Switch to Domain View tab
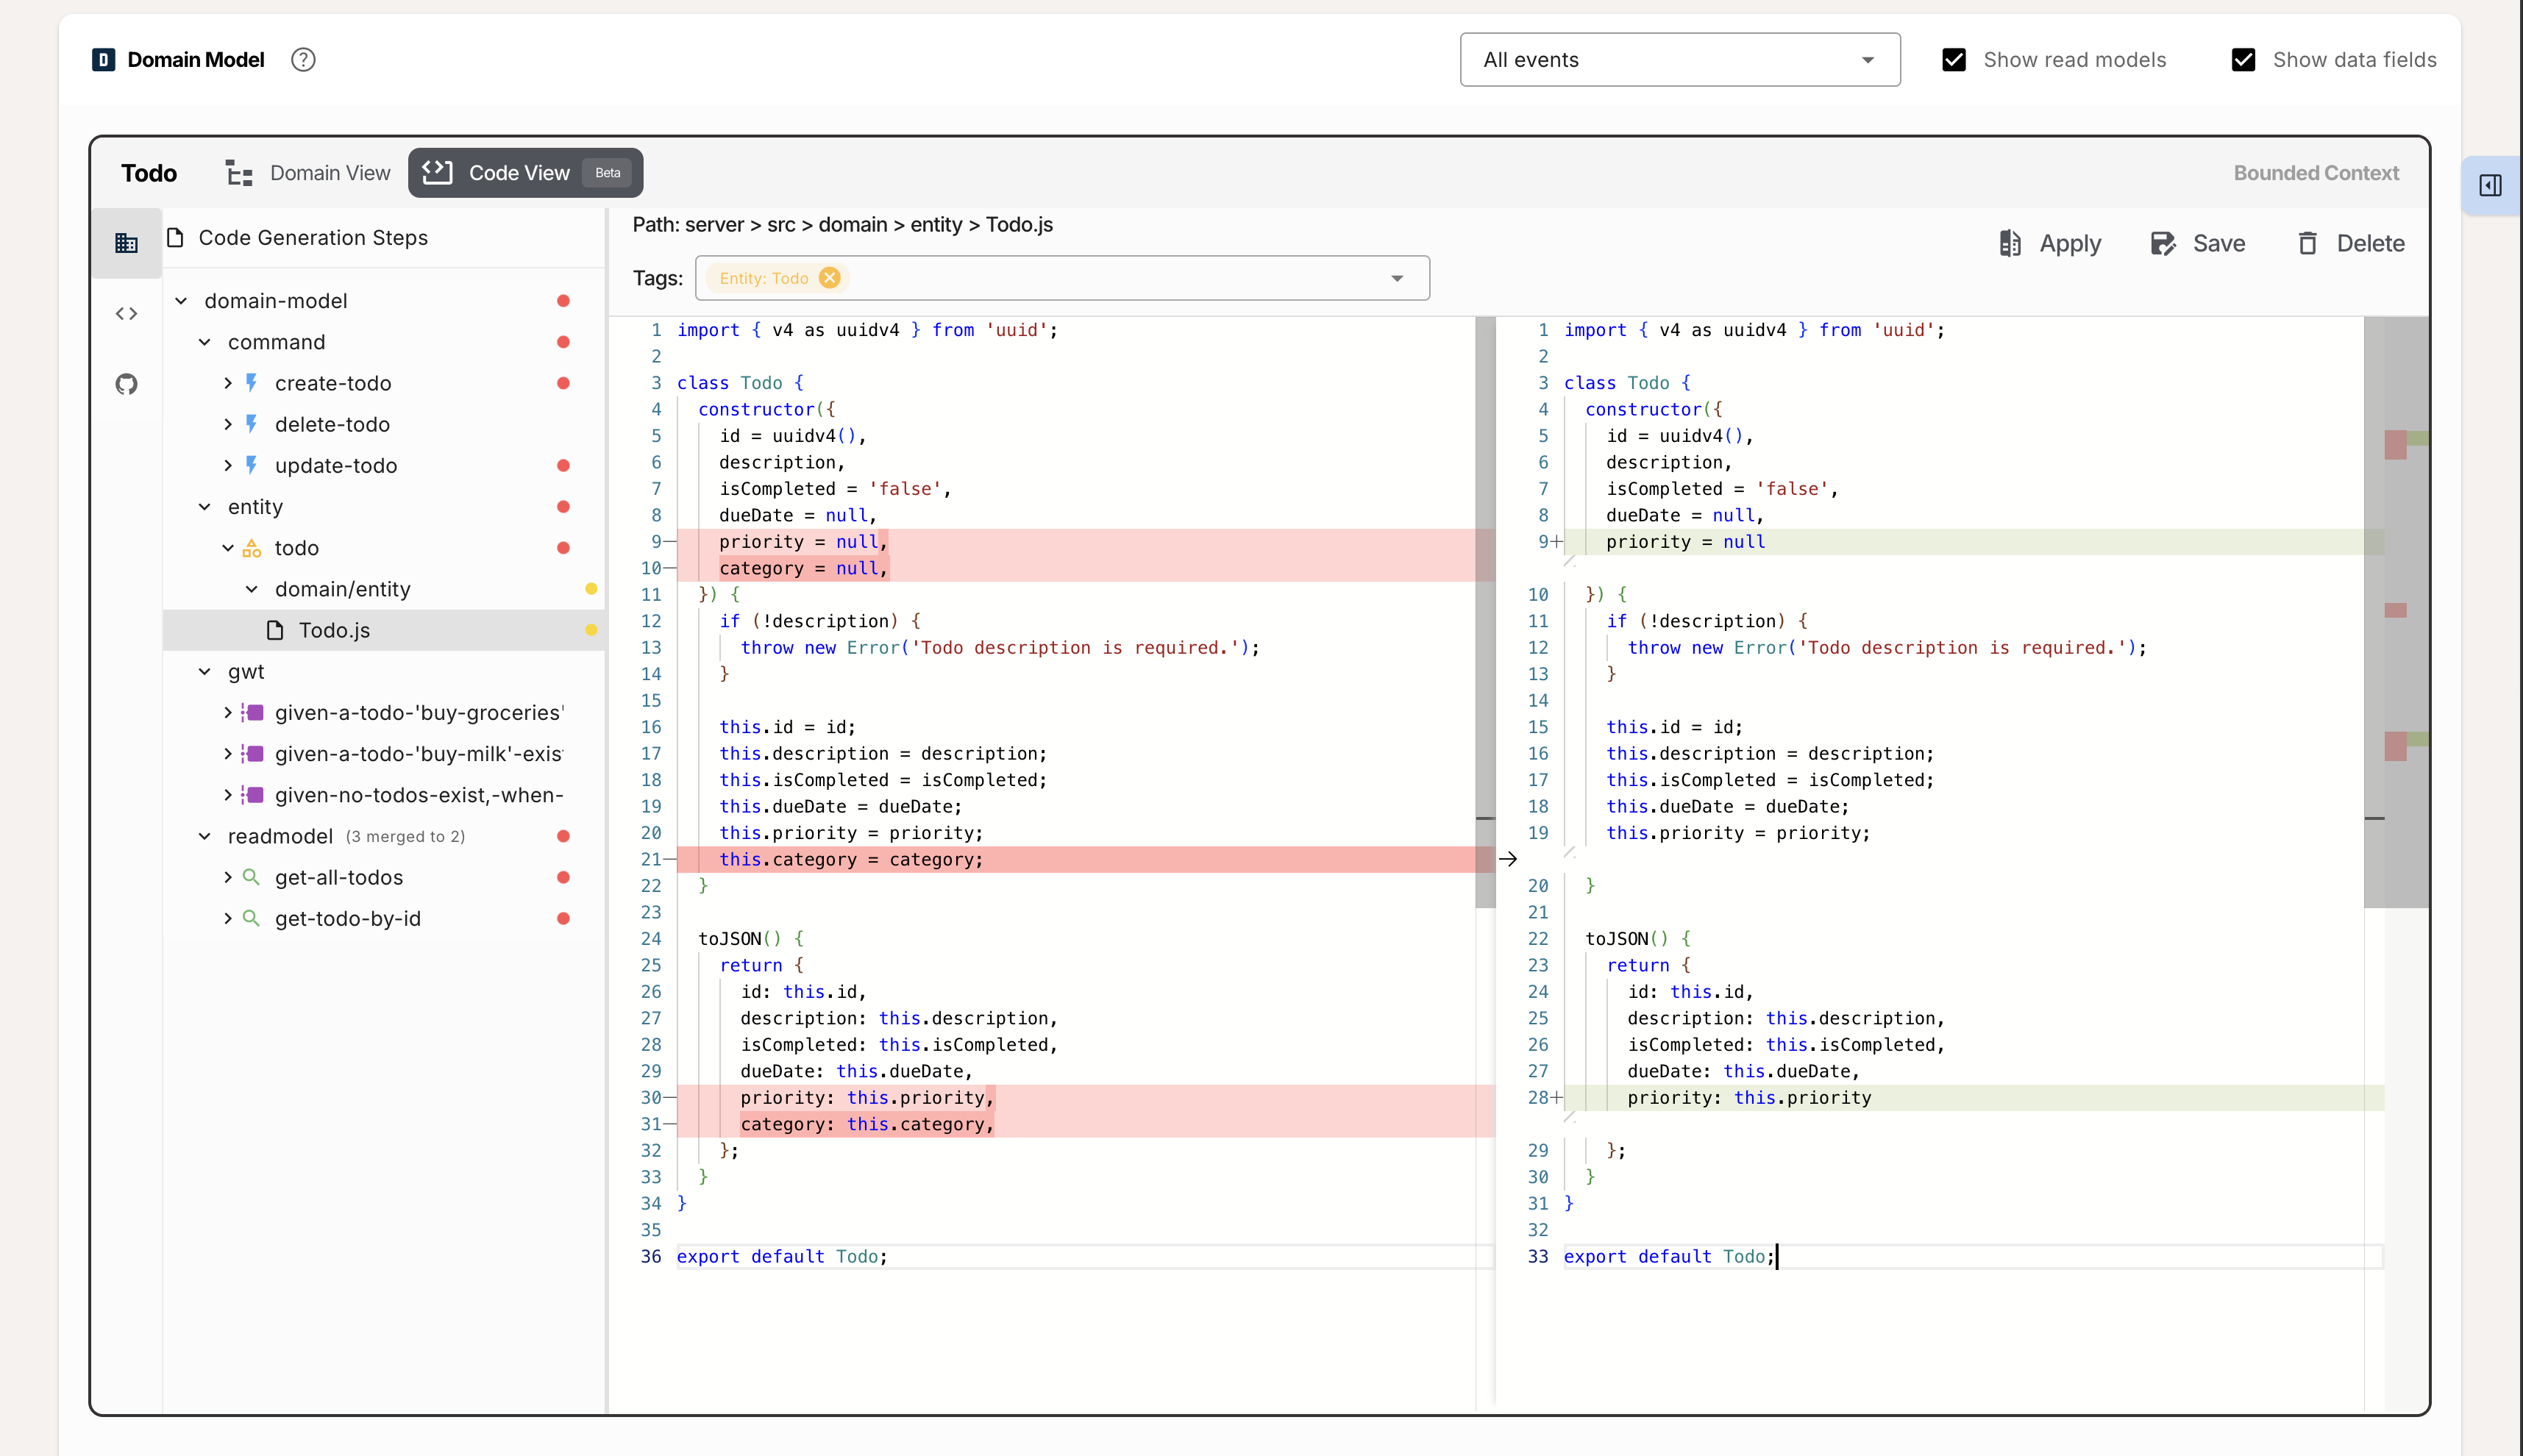2523x1456 pixels. (x=308, y=173)
